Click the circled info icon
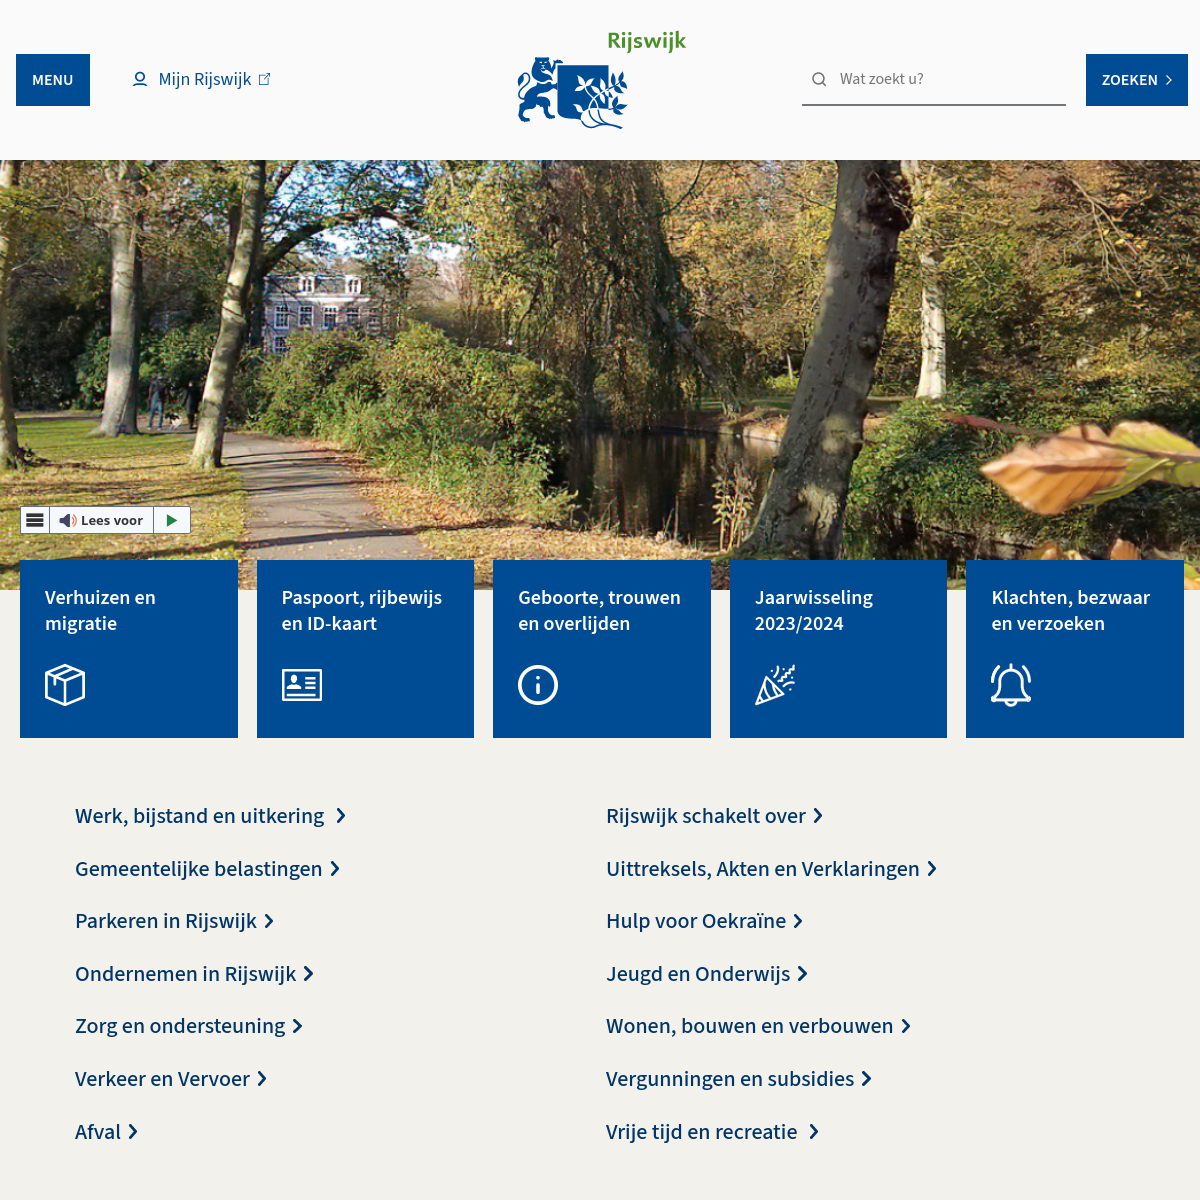The image size is (1200, 1200). pyautogui.click(x=538, y=685)
